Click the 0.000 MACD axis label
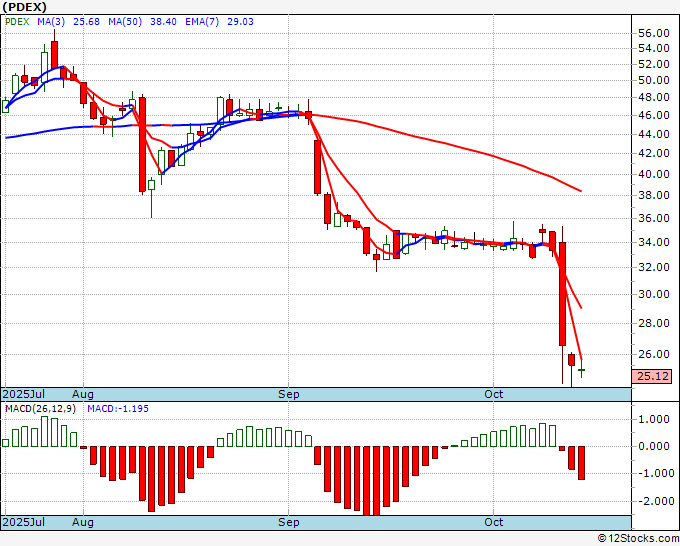680x546 pixels. click(x=654, y=446)
